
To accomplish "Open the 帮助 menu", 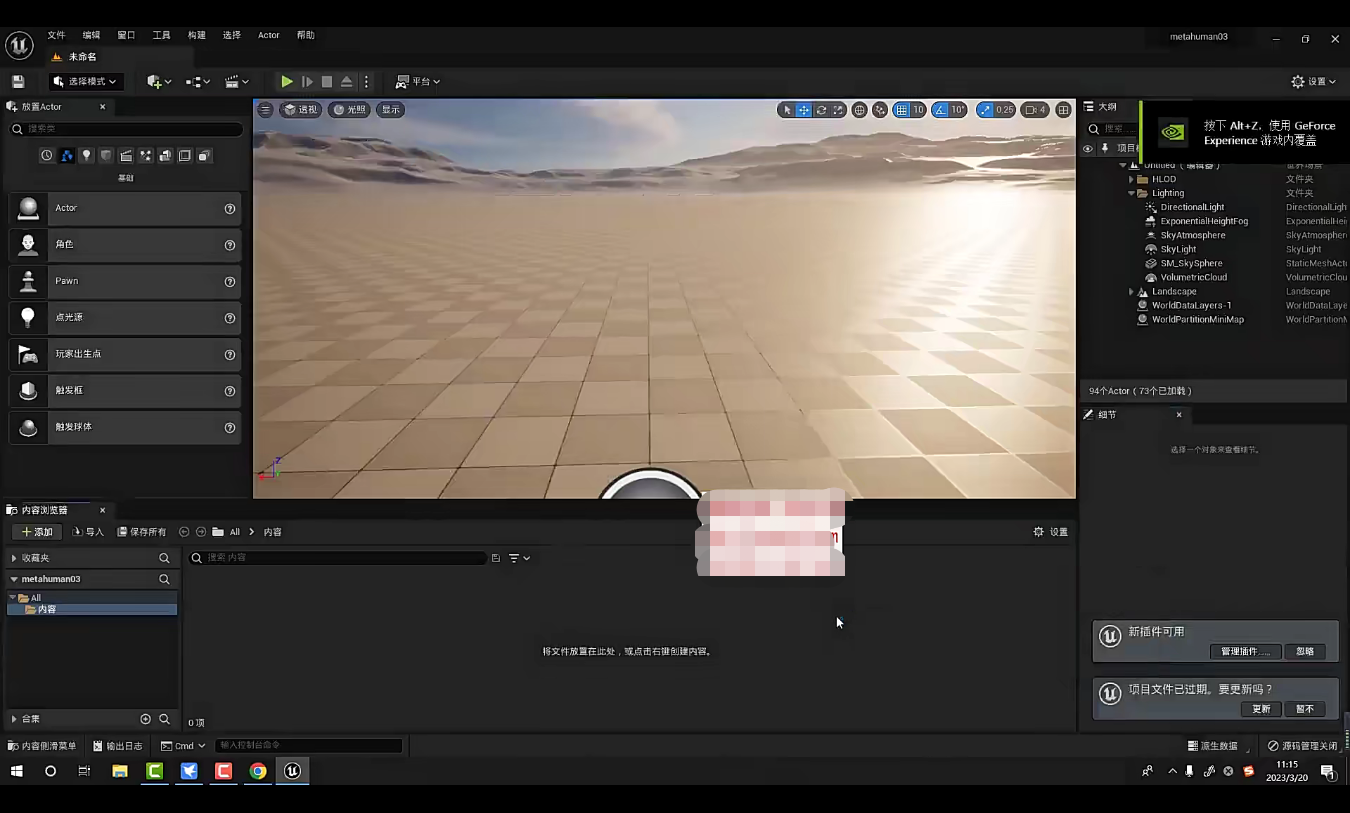I will [305, 35].
